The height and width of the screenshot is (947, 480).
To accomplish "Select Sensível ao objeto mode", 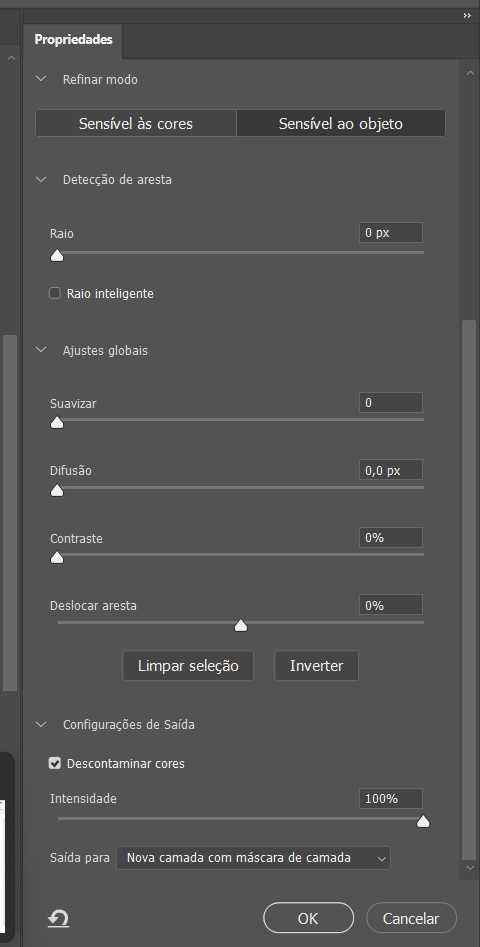I will 341,124.
